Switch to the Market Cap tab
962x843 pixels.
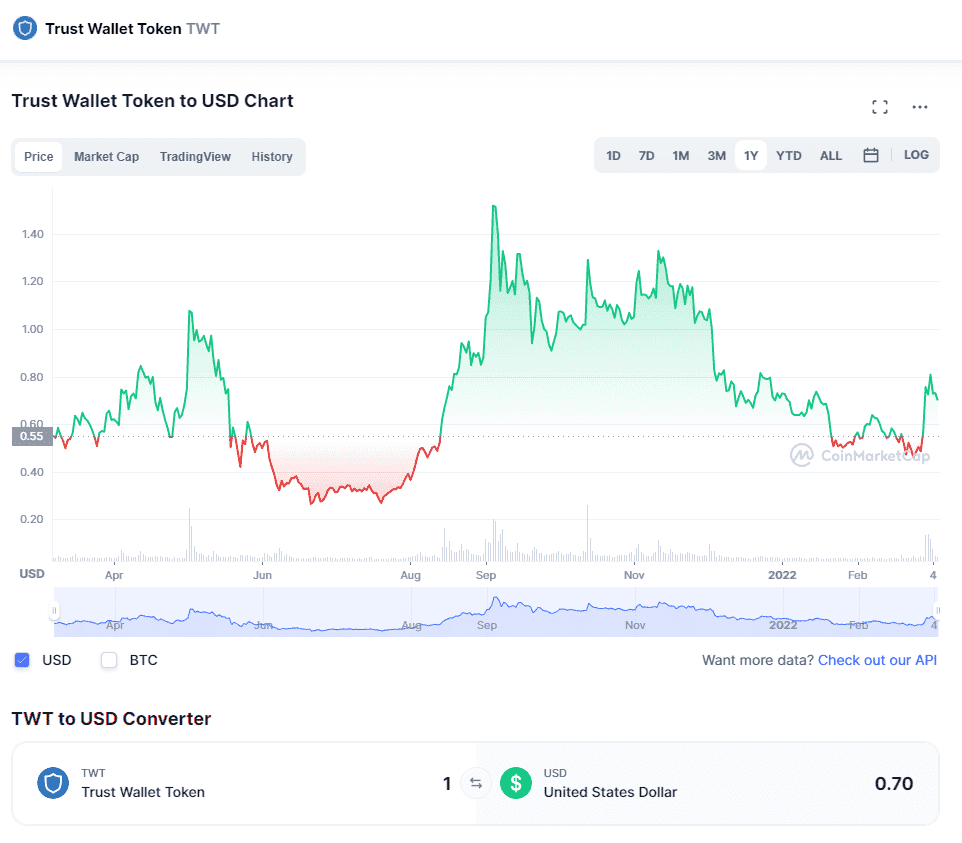106,157
